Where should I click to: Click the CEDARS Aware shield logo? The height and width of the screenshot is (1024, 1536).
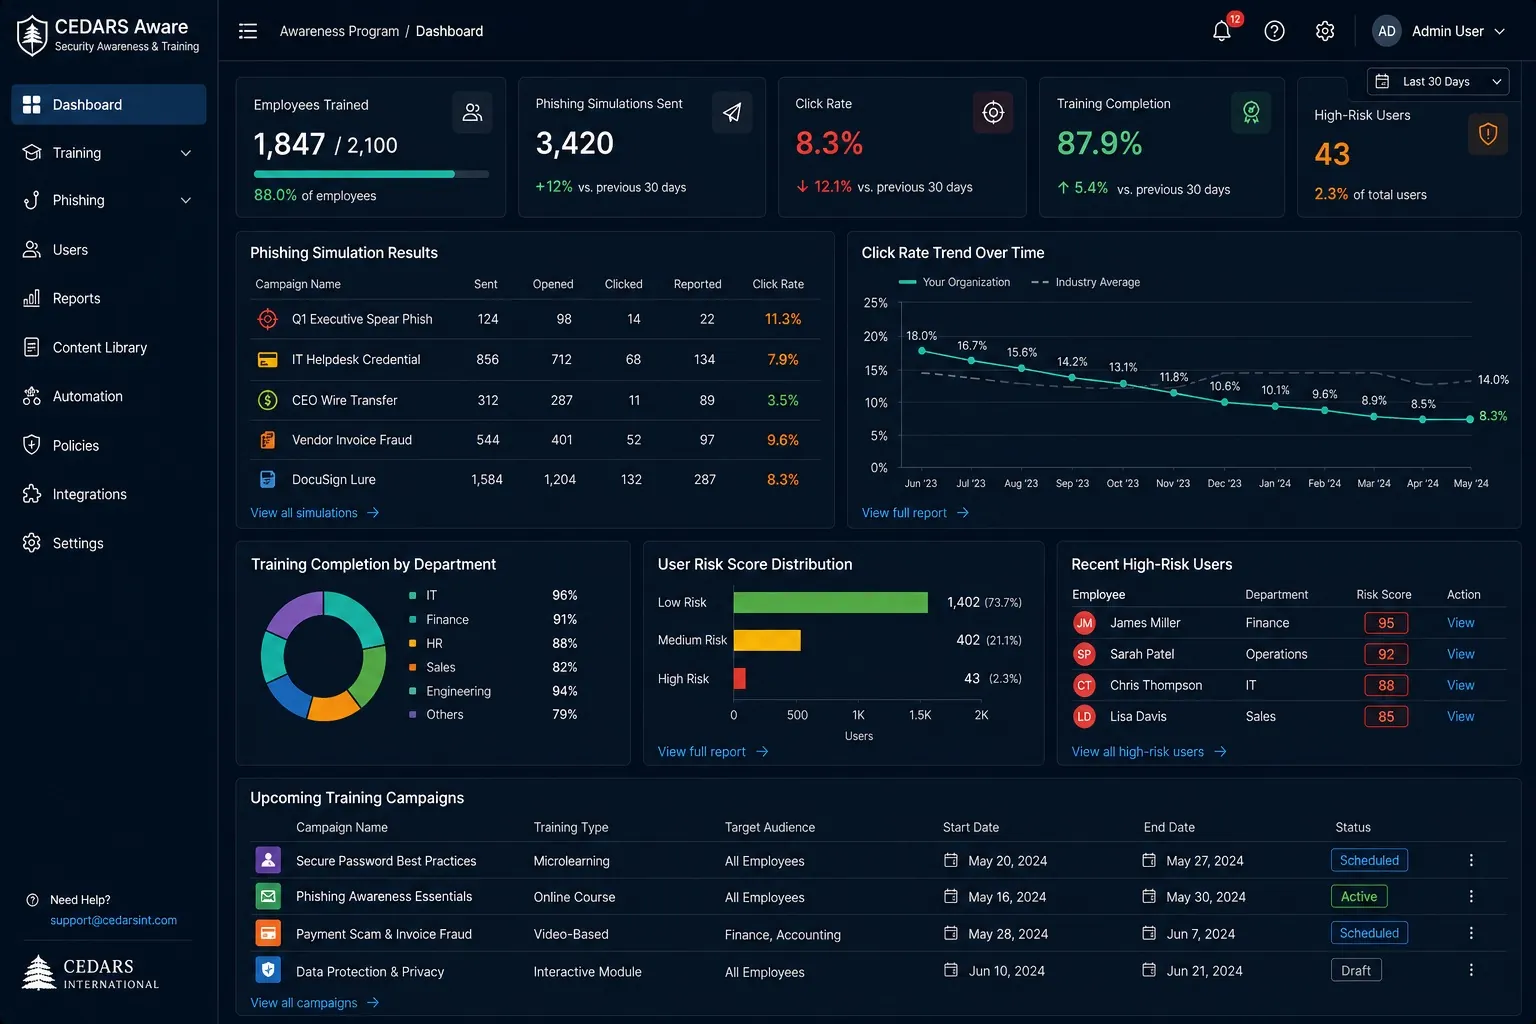[x=32, y=35]
